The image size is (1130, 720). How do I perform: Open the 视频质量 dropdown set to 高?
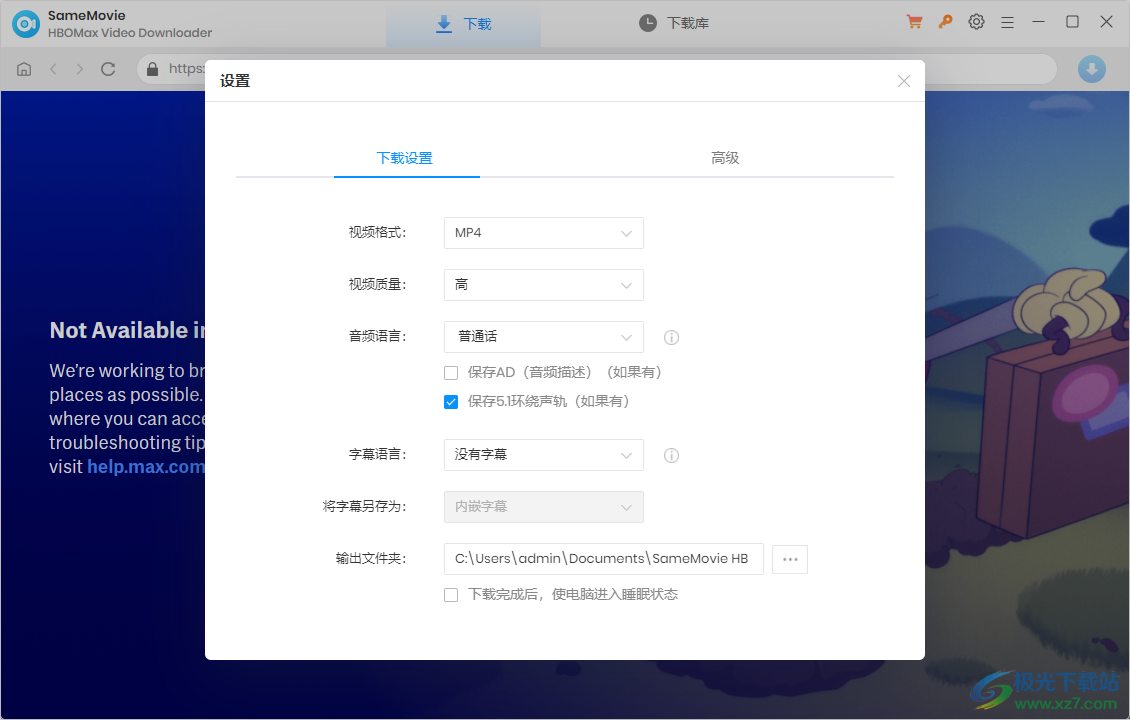pyautogui.click(x=543, y=285)
